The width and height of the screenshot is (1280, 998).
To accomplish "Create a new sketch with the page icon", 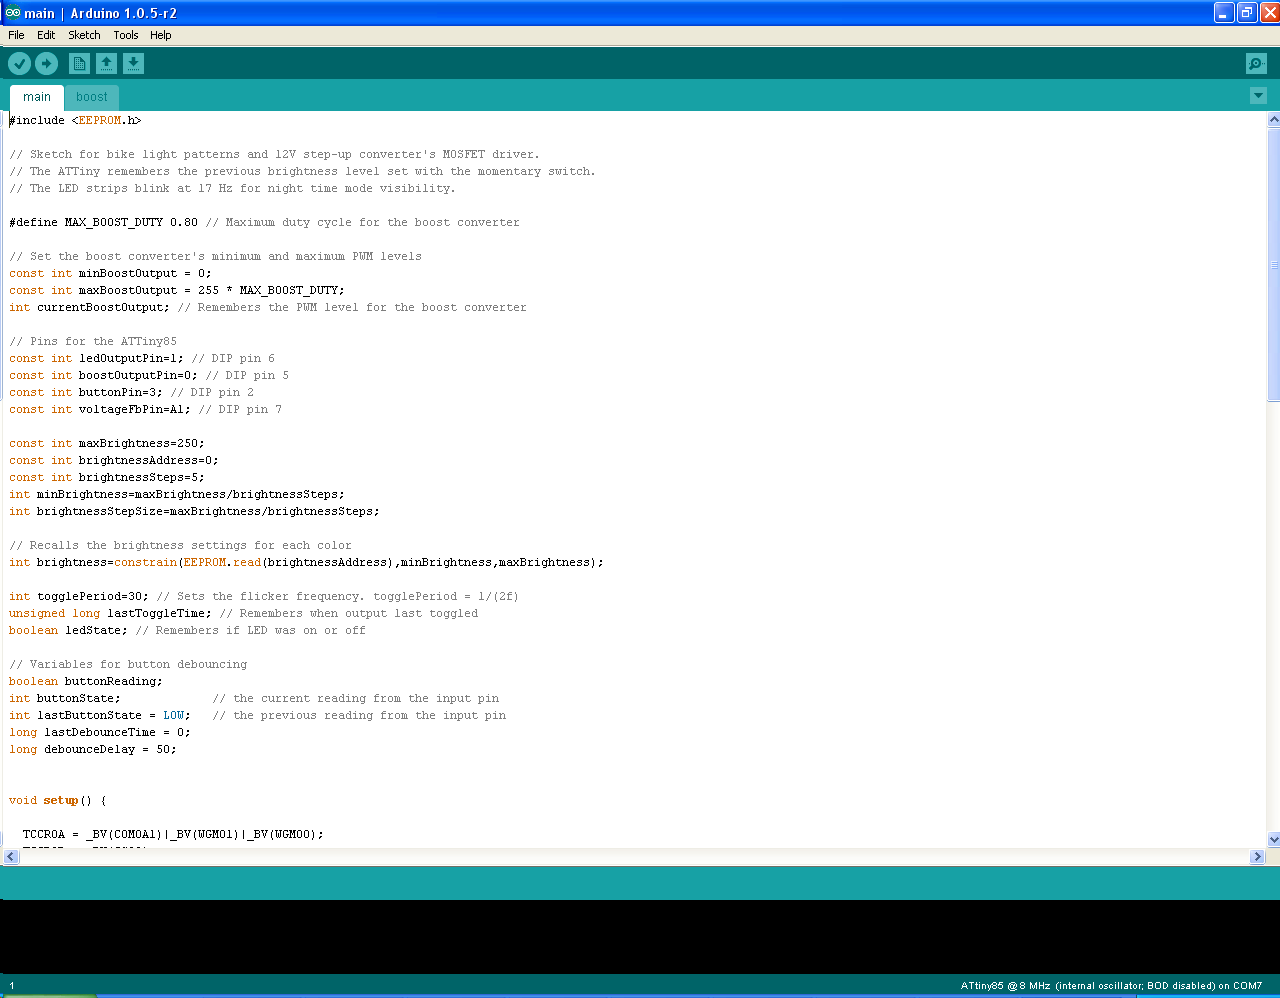I will pos(78,63).
